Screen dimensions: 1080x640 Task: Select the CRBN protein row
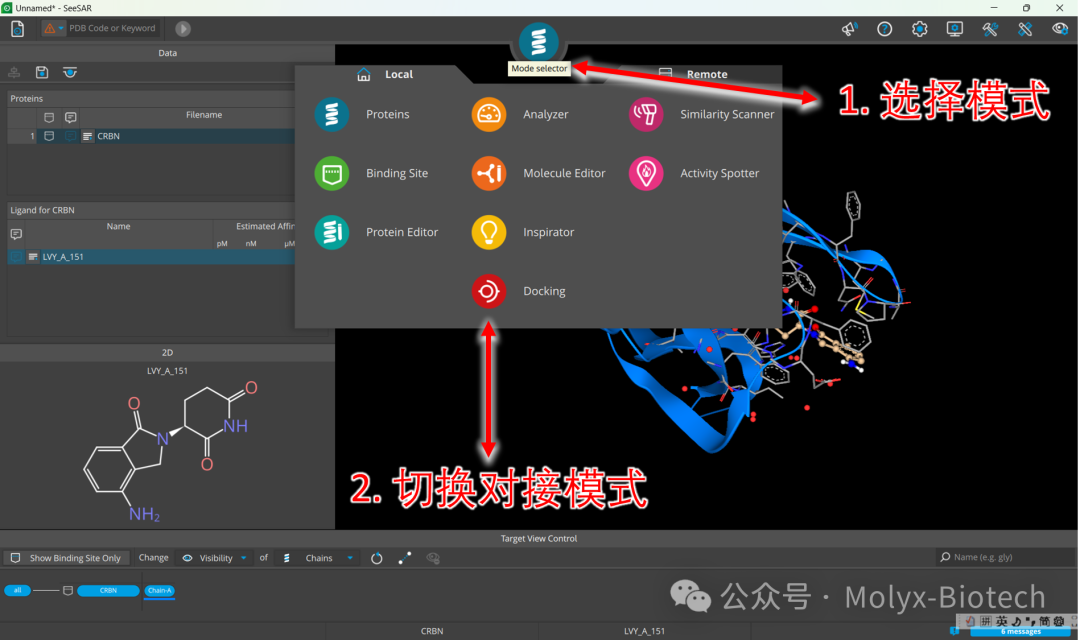pos(151,136)
